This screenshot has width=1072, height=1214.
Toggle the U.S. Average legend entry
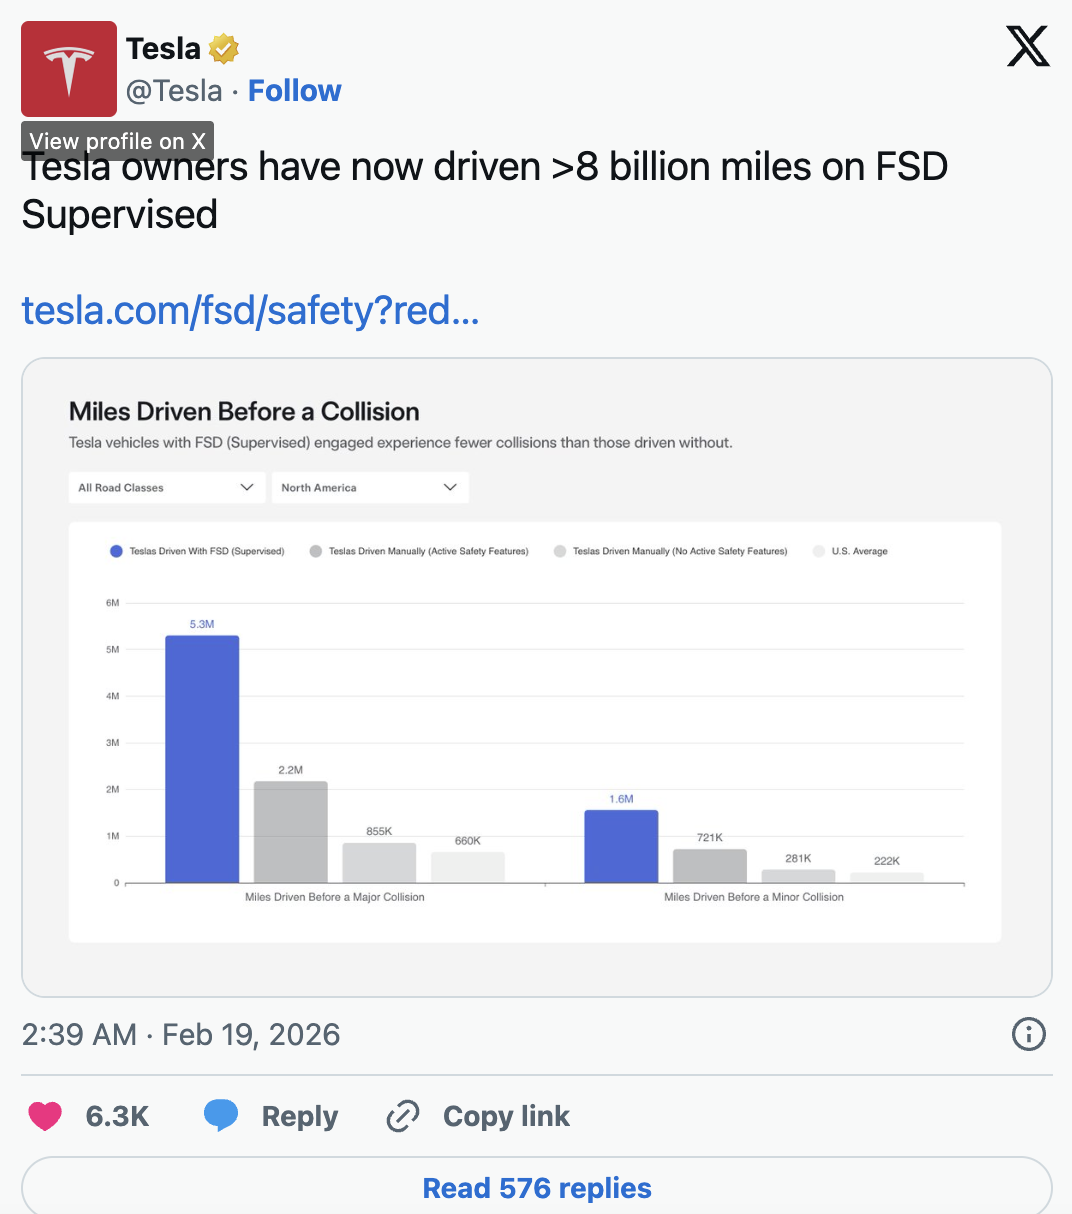click(850, 551)
